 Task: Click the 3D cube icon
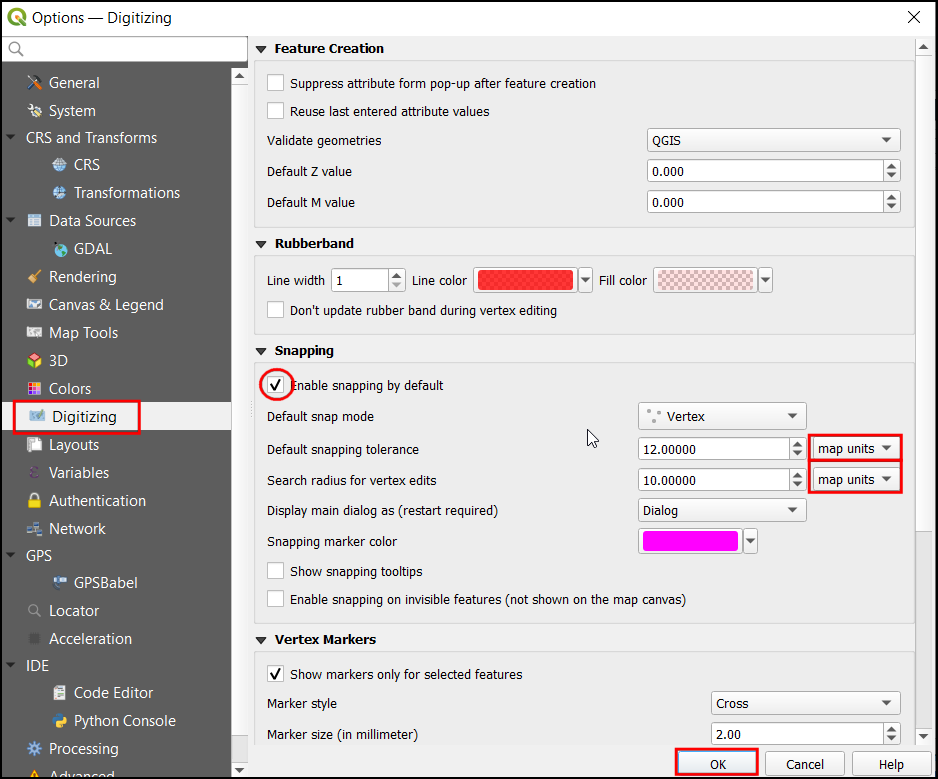(35, 361)
